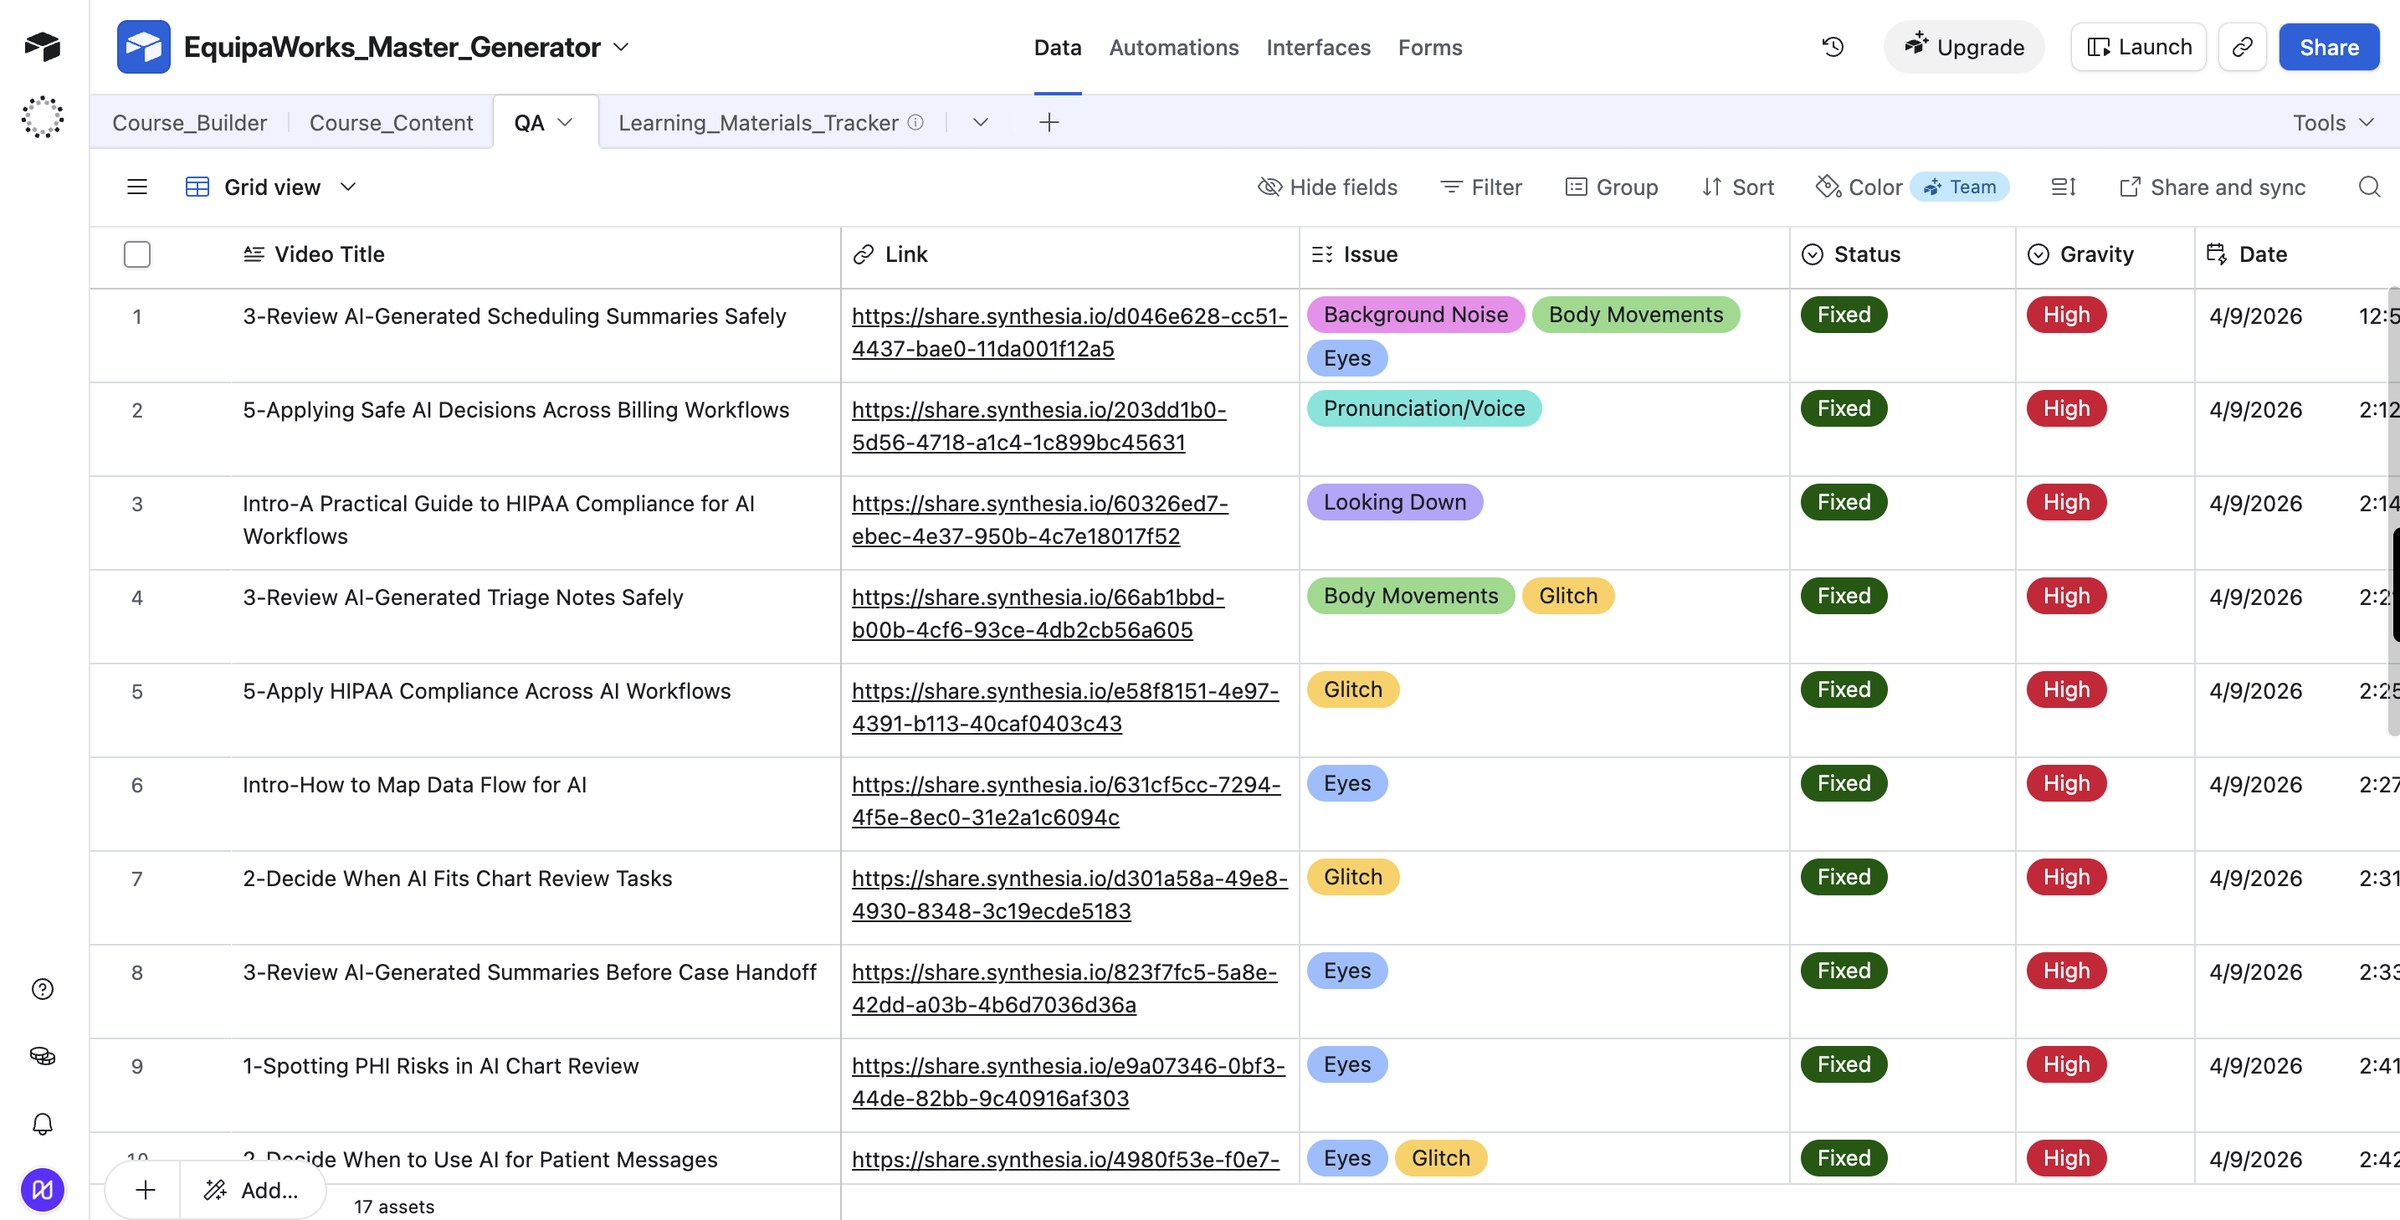Image resolution: width=2400 pixels, height=1220 pixels.
Task: Open notifications bell icon
Action: coord(42,1124)
